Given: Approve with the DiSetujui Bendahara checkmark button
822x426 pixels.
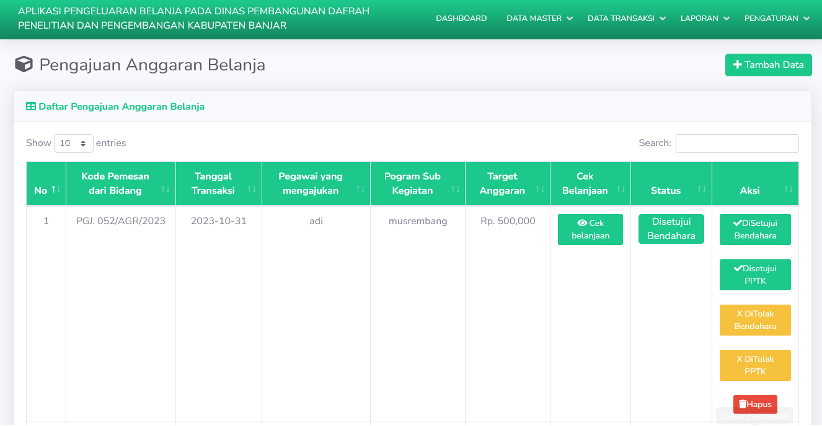Looking at the screenshot, I should [755, 230].
